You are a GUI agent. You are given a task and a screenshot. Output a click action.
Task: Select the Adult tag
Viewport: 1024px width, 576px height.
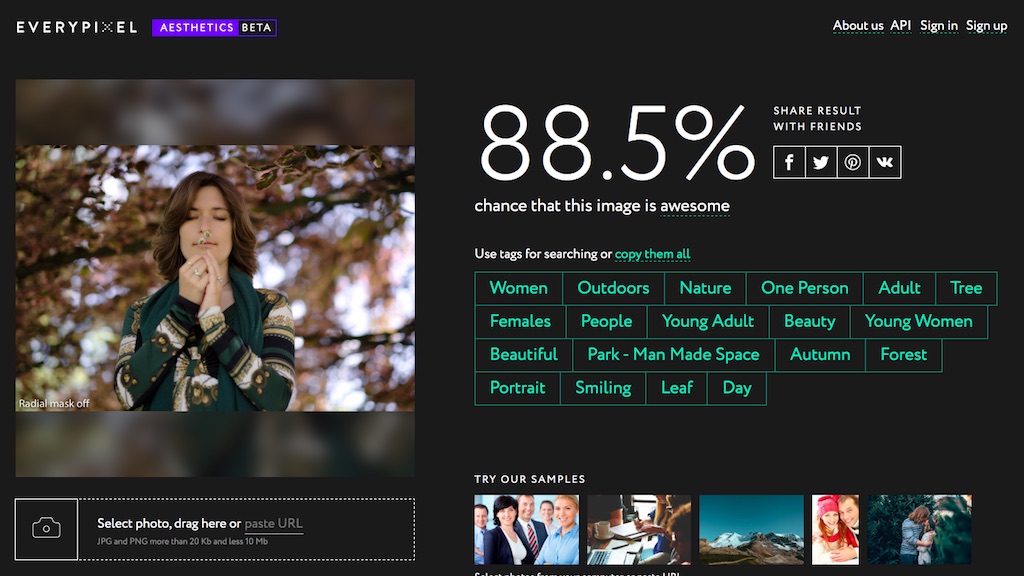[899, 288]
